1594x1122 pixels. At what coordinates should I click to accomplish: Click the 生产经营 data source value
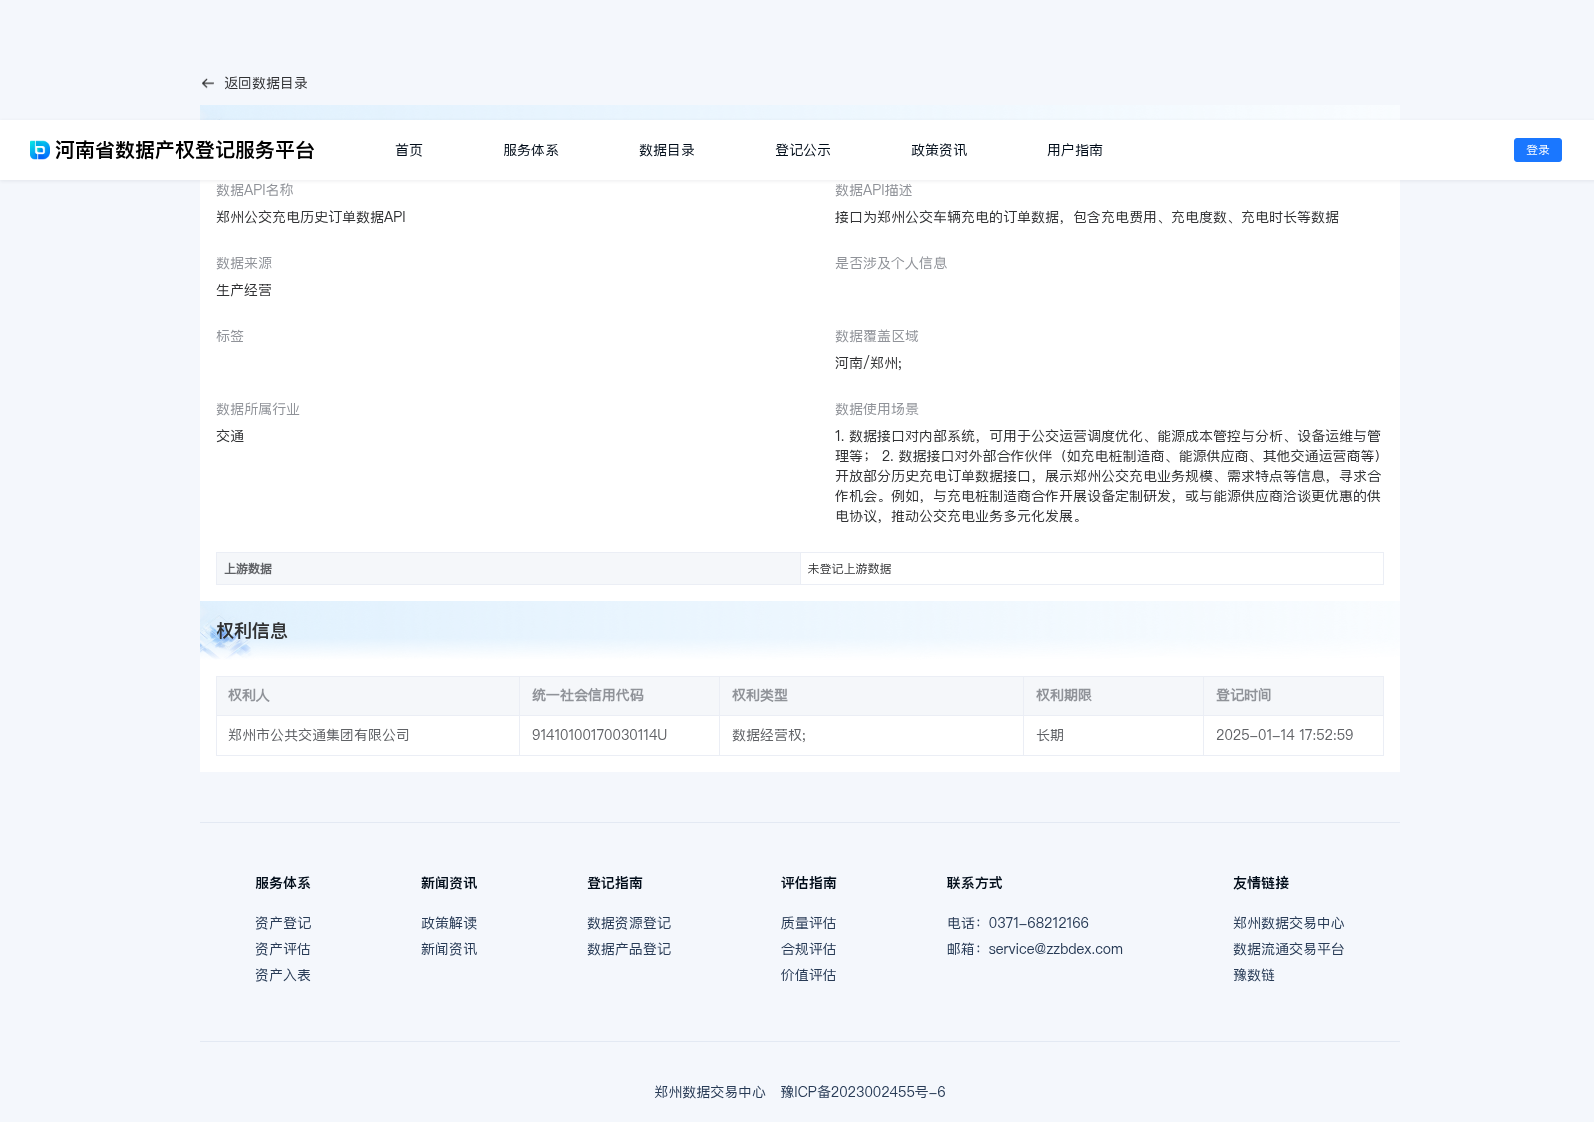pyautogui.click(x=244, y=290)
